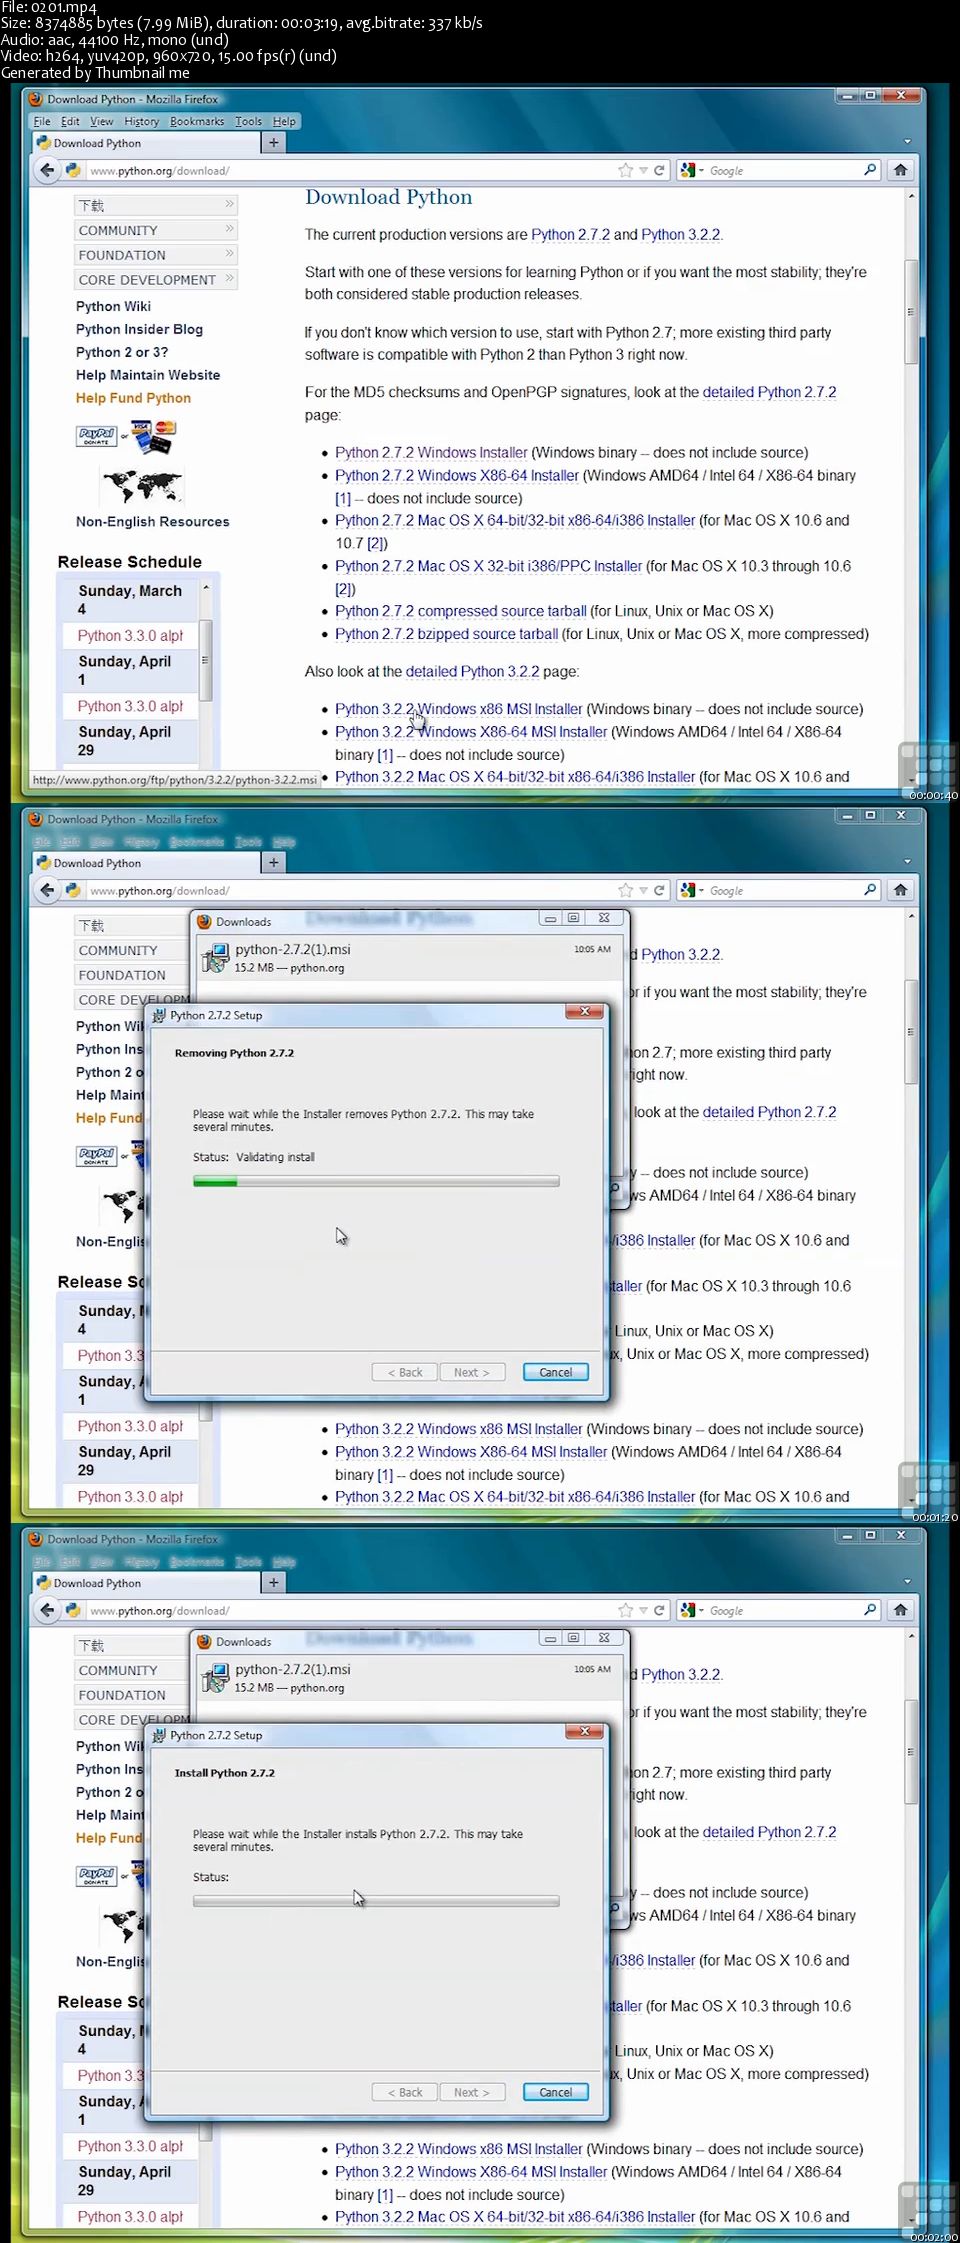Open View menu in dialog-free Firefox window
Image resolution: width=960 pixels, height=2243 pixels.
click(101, 121)
